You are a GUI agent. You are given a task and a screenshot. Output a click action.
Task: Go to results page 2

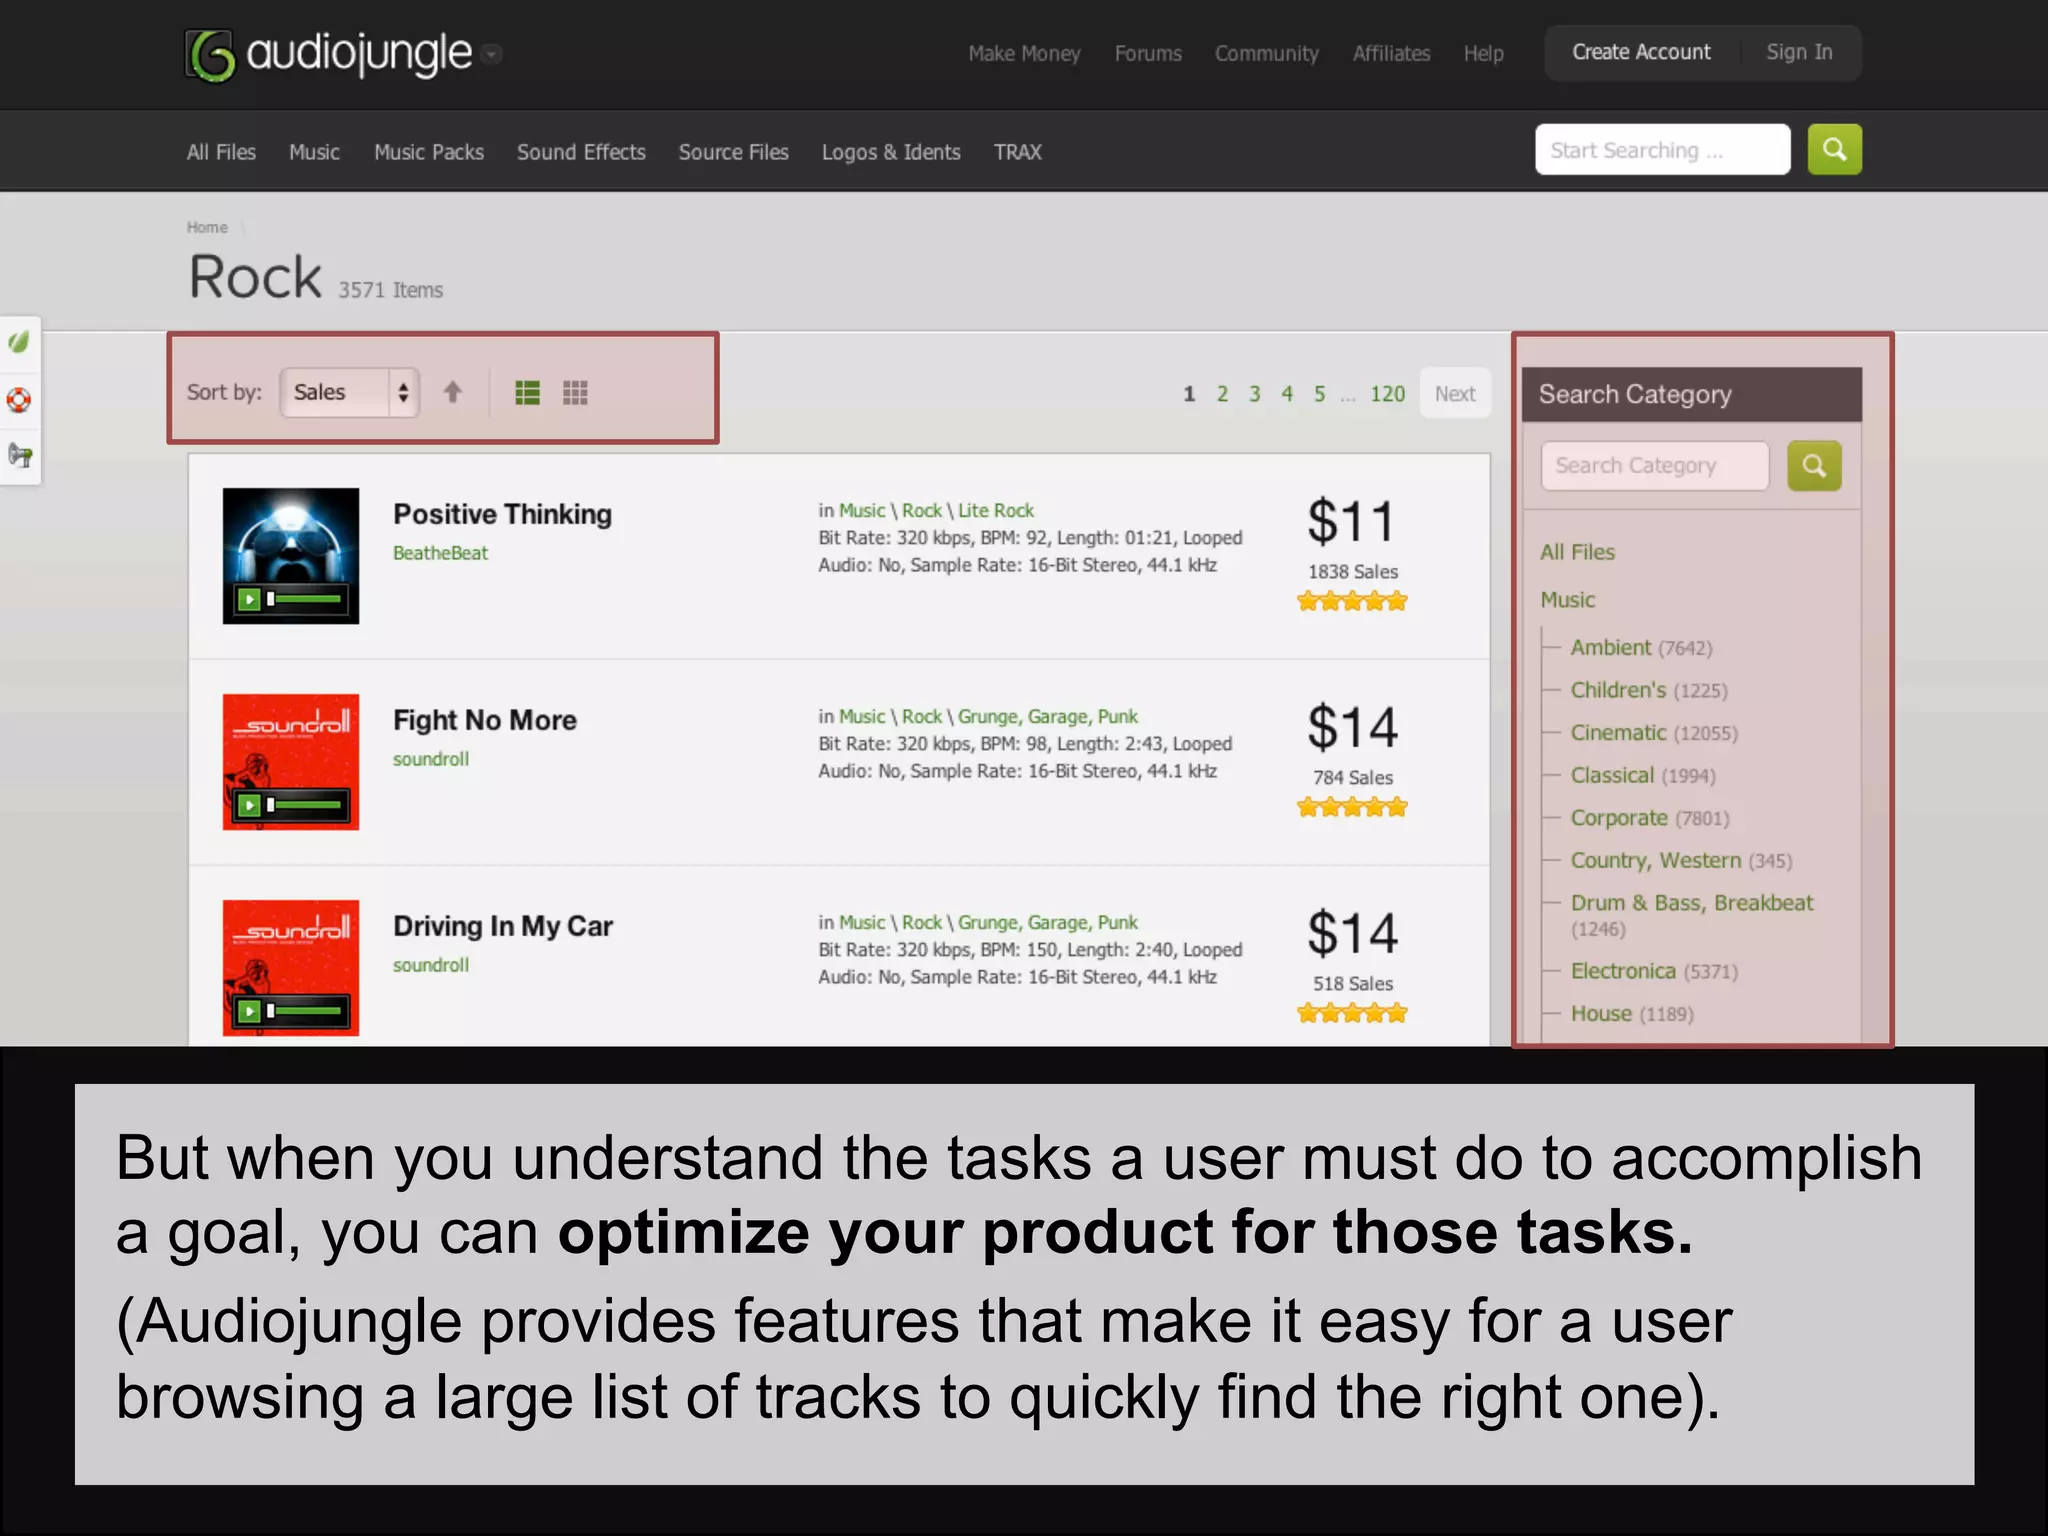(1222, 394)
